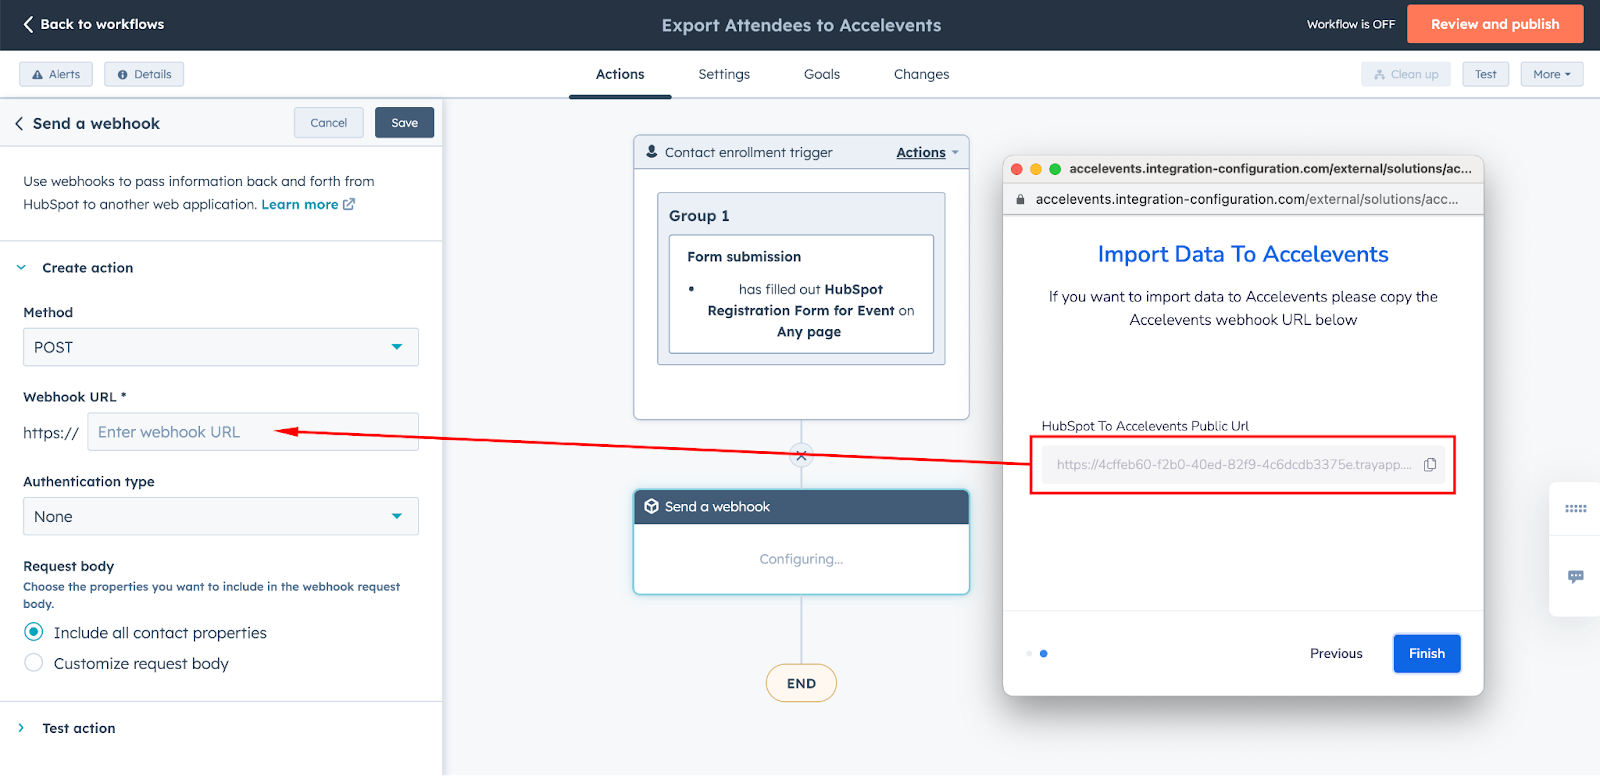
Task: Select Include all contact properties
Action: [34, 632]
